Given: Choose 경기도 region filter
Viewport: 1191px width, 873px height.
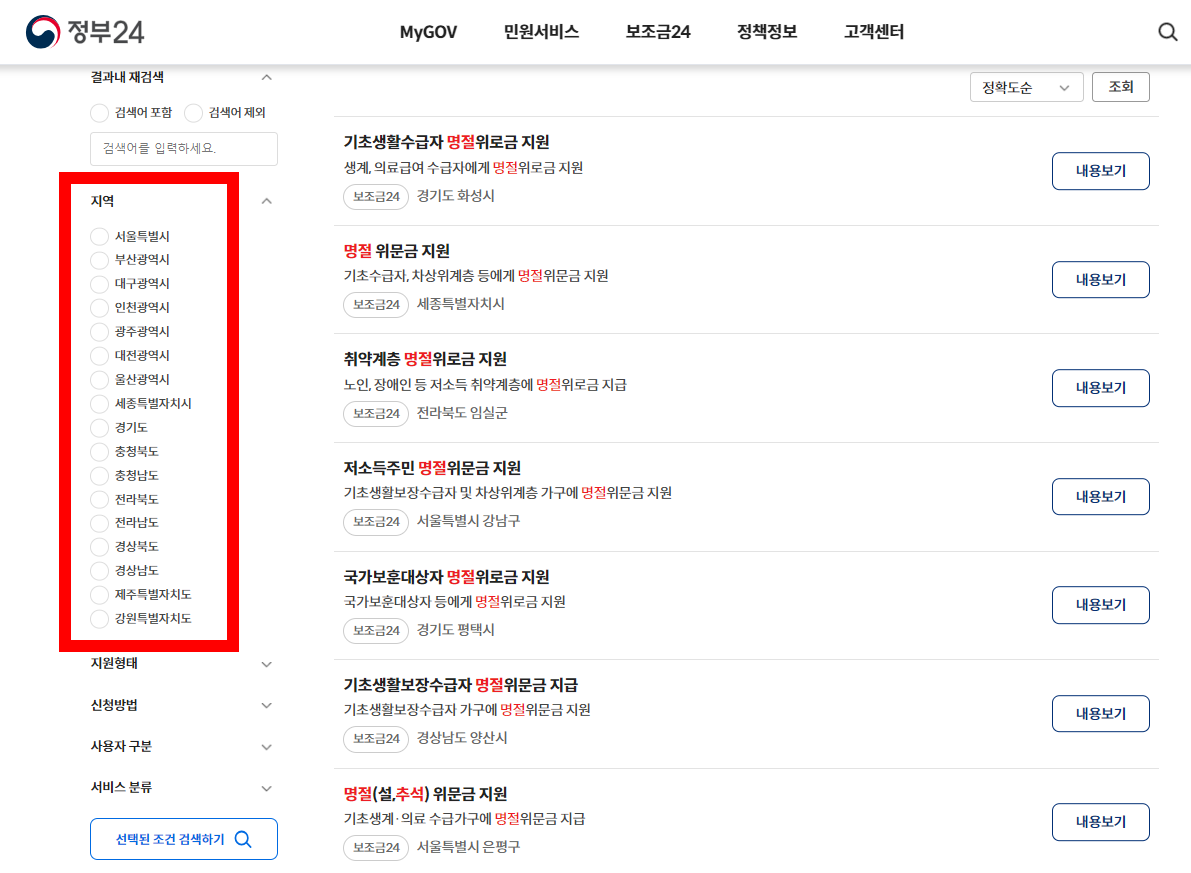Looking at the screenshot, I should [x=99, y=428].
